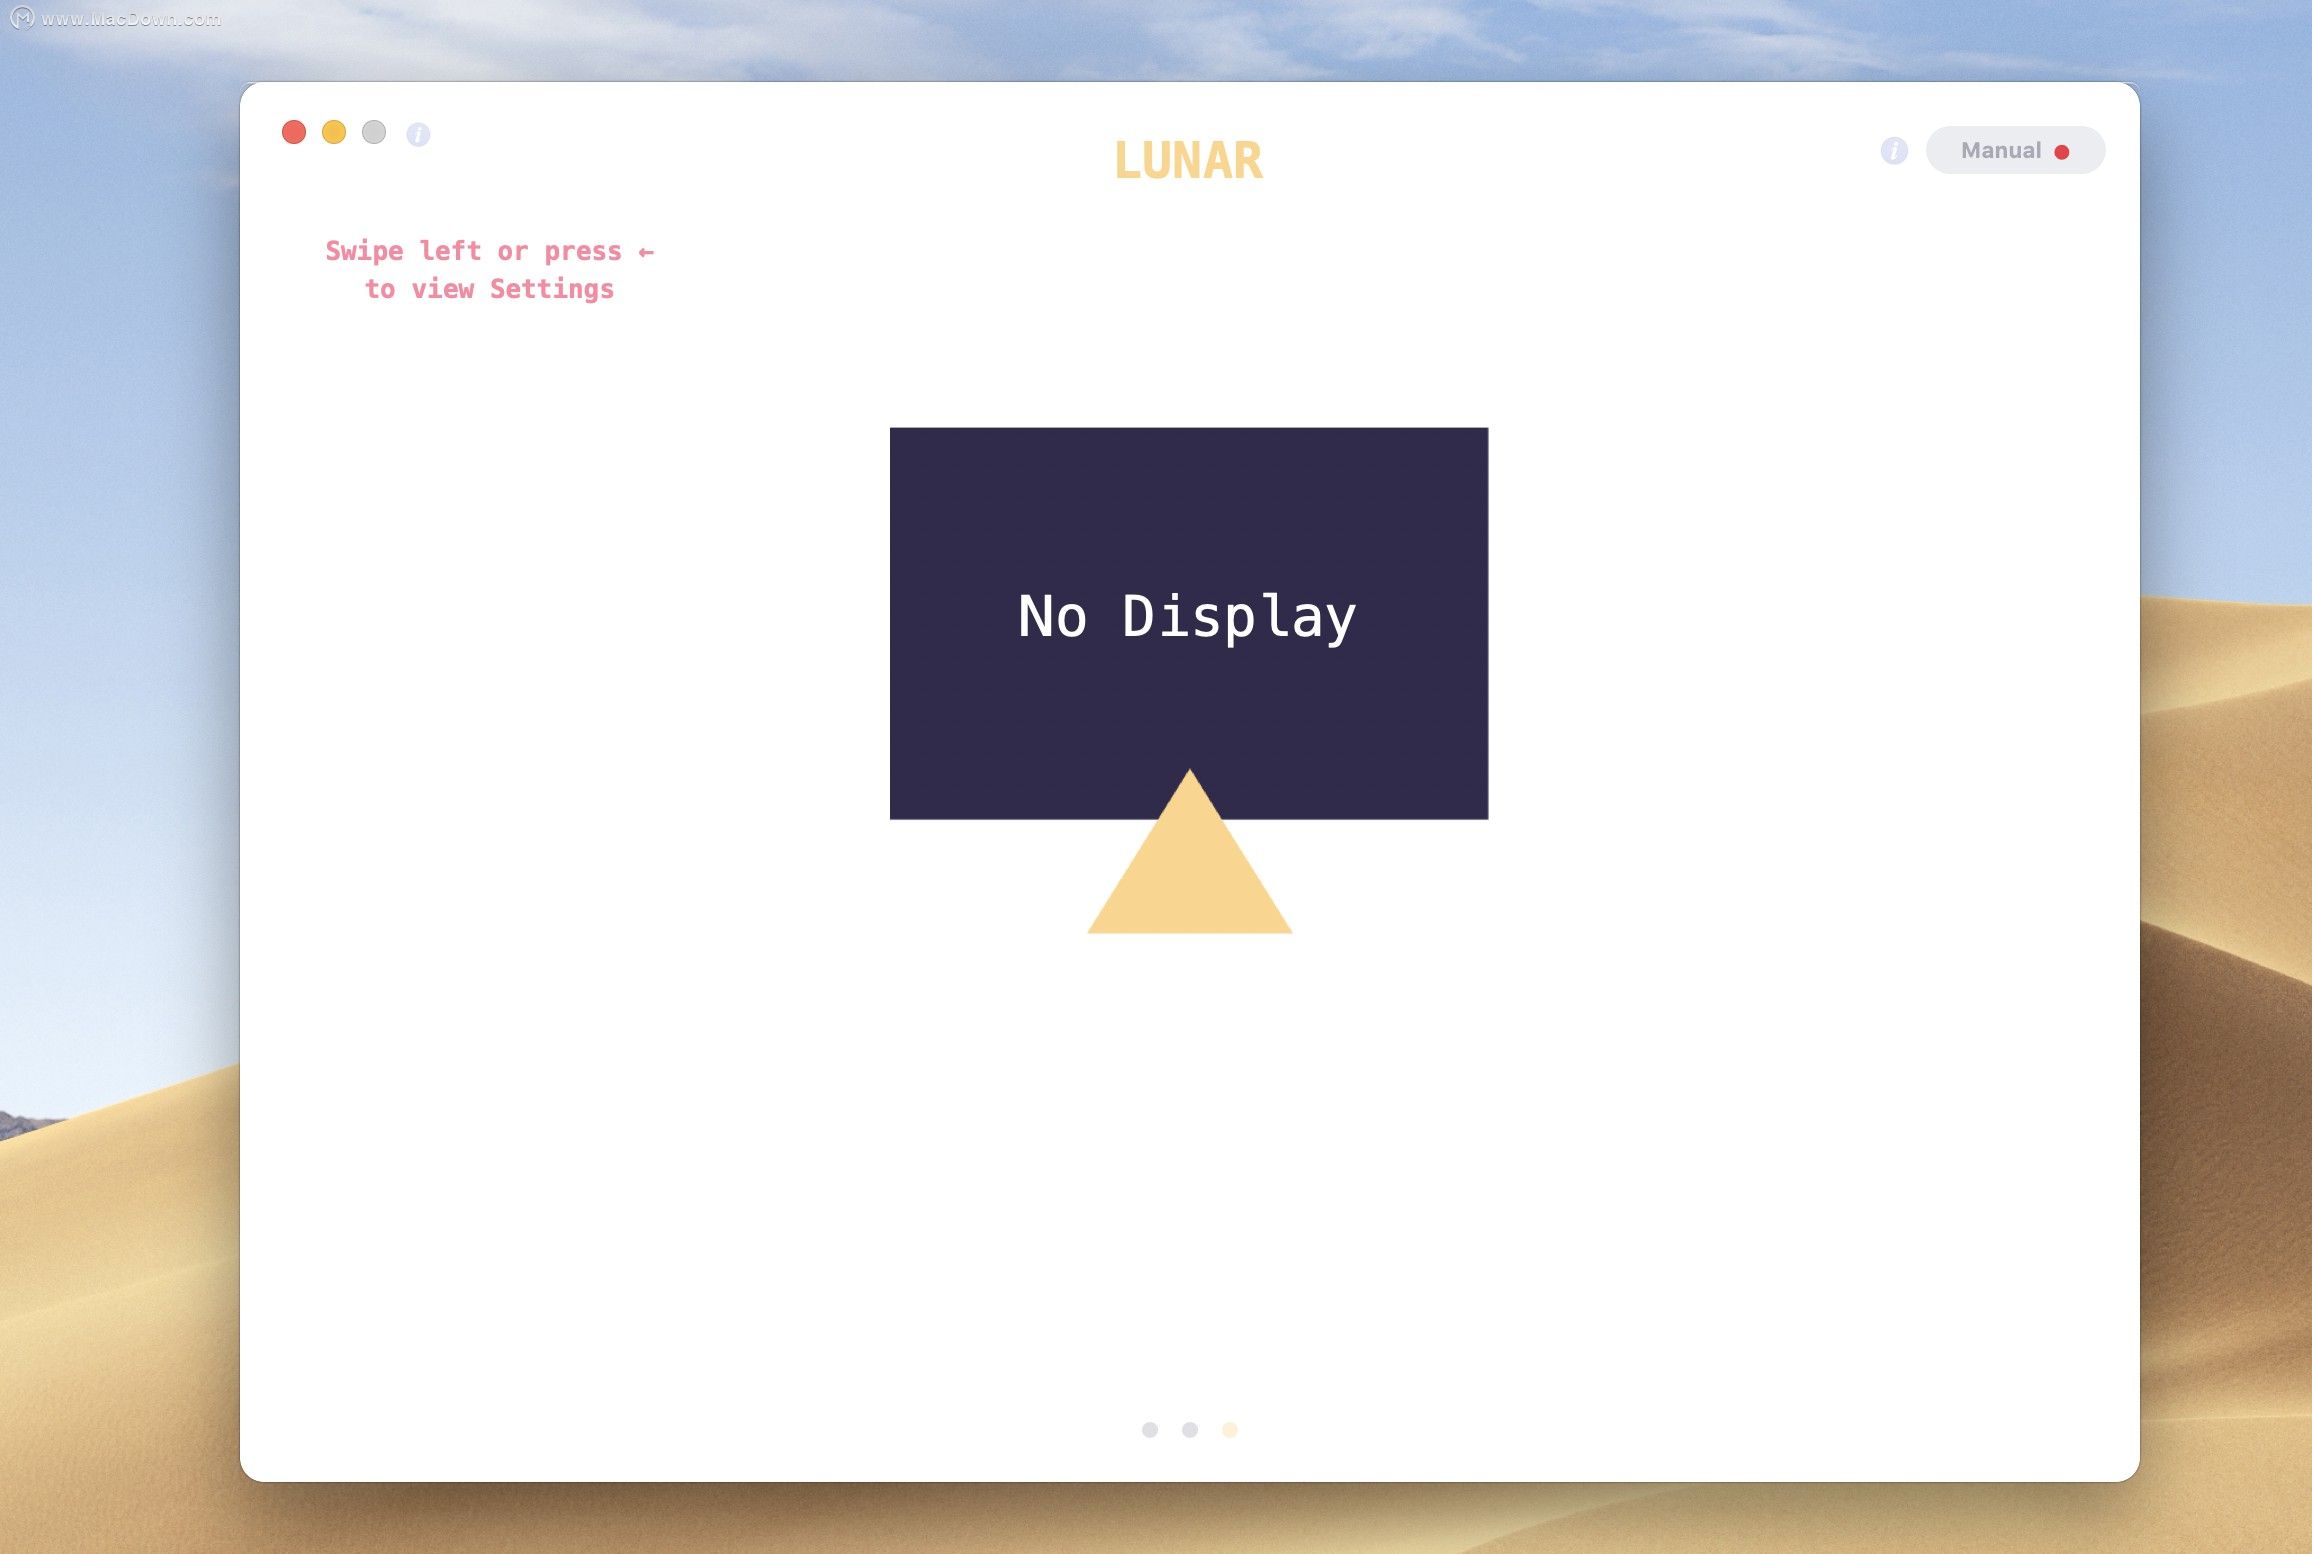Go to the first page dot
The image size is (2312, 1554).
(x=1150, y=1430)
